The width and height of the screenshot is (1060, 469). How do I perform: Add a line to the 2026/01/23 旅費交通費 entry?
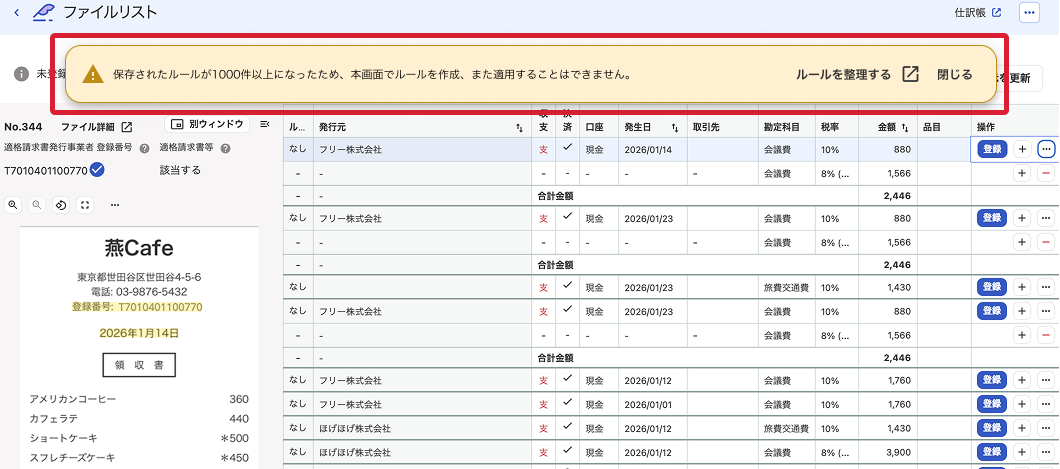pyautogui.click(x=1021, y=287)
